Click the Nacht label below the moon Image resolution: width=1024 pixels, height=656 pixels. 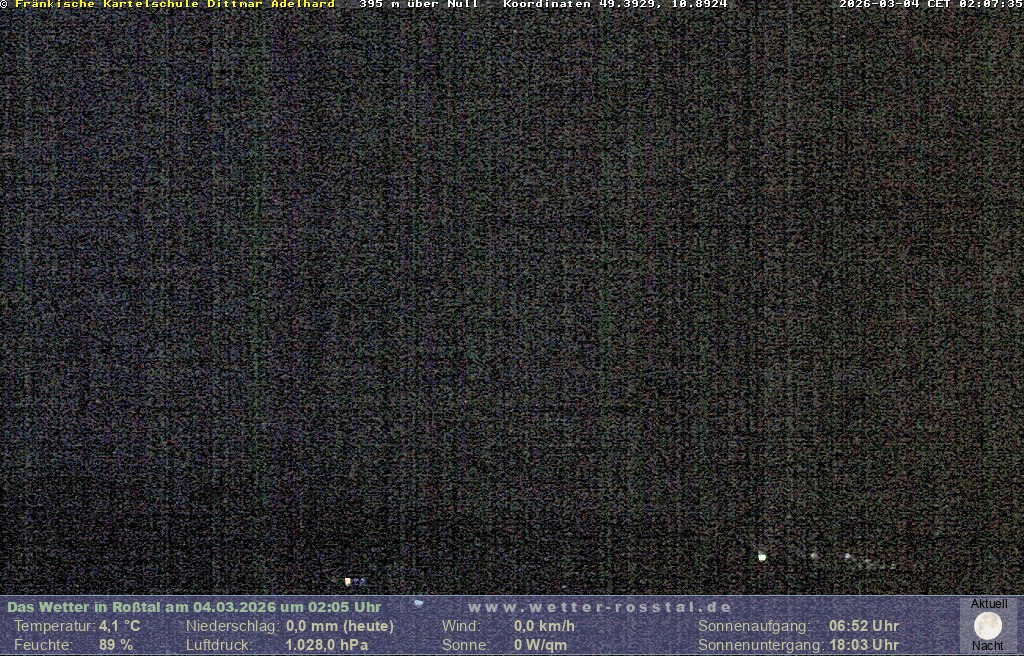(x=987, y=646)
